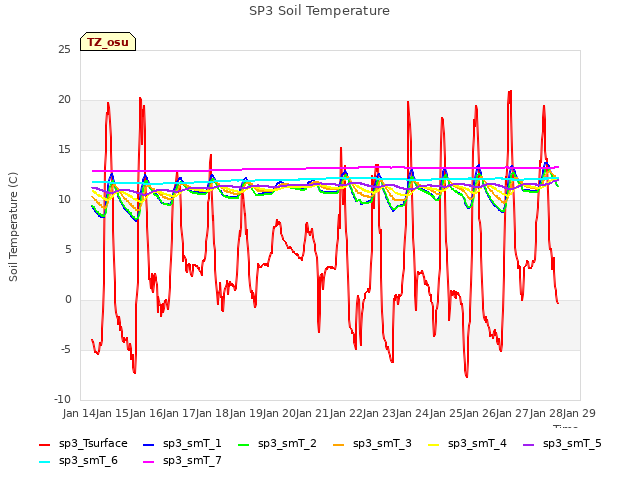The image size is (640, 480).
Task: Click the -10 y-axis tick label
Action: [x=62, y=399]
